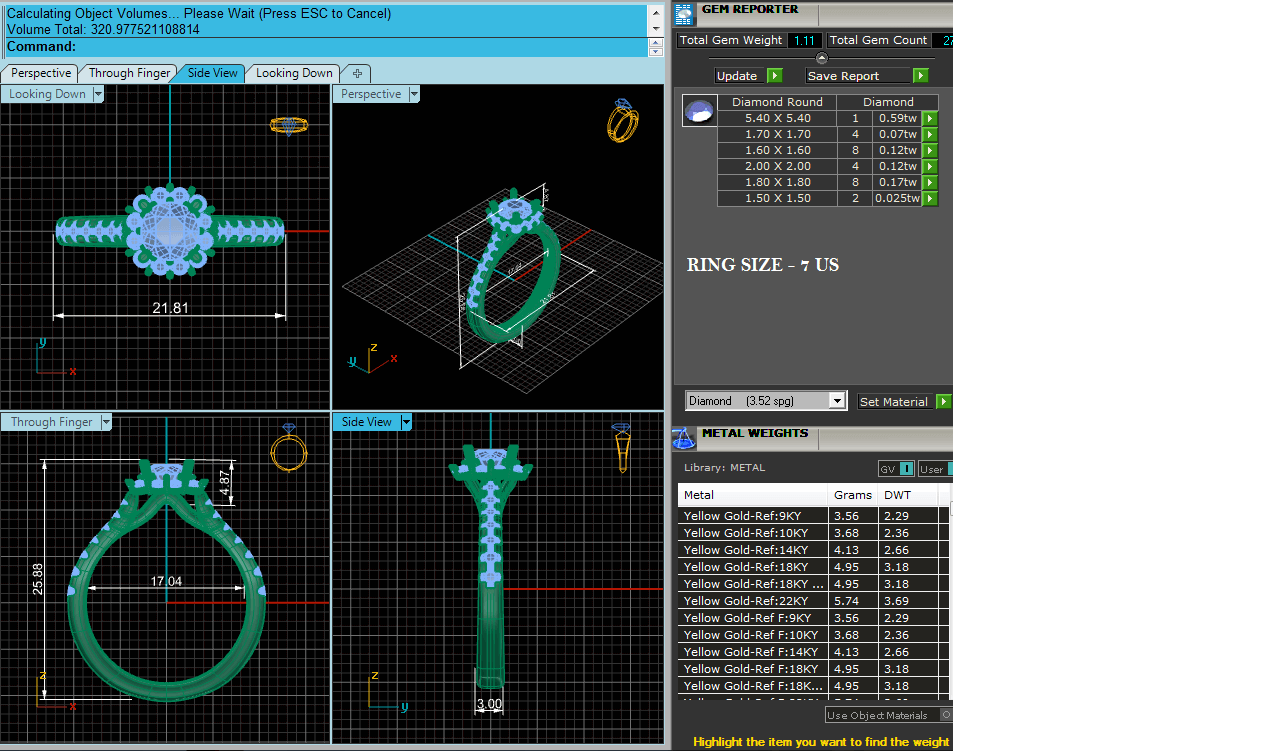Viewport: 1274px width, 751px height.
Task: Click green arrow for 1.80 X 1.80 row
Action: [x=930, y=182]
